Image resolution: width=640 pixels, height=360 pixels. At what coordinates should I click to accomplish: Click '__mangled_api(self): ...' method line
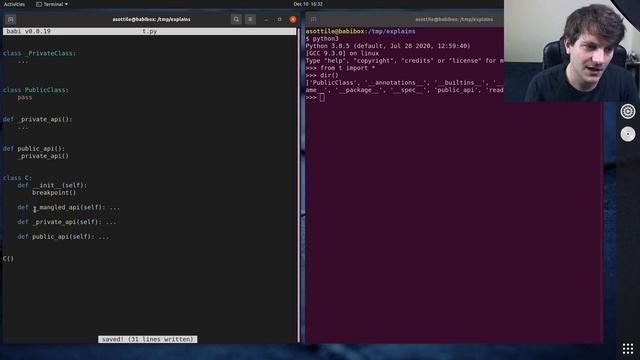coord(69,207)
